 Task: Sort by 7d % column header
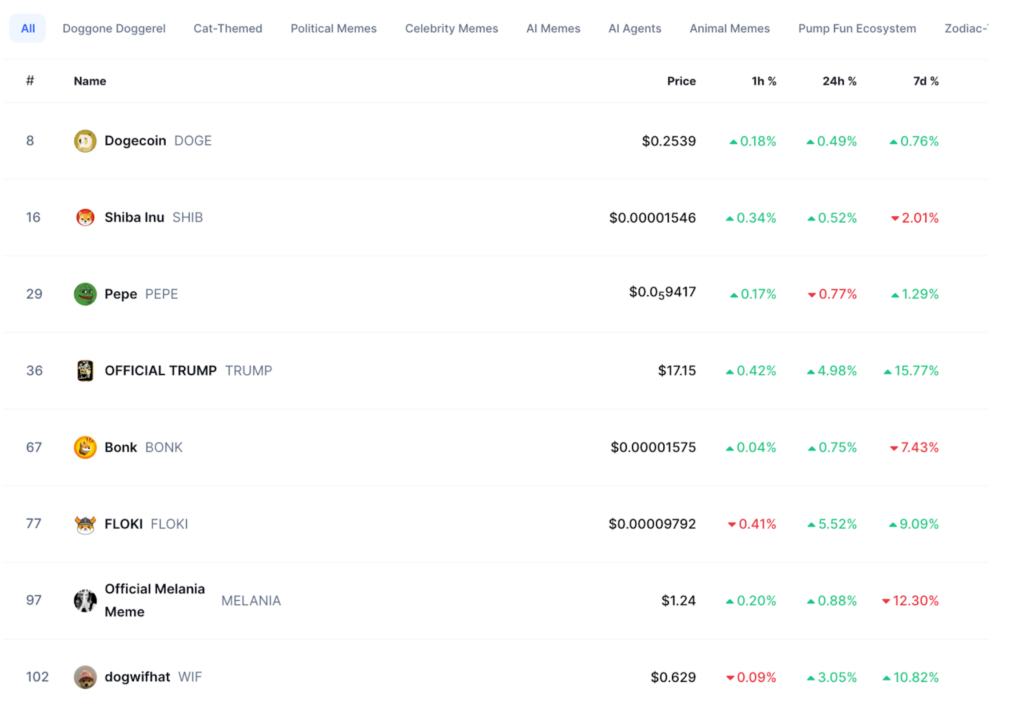click(926, 81)
